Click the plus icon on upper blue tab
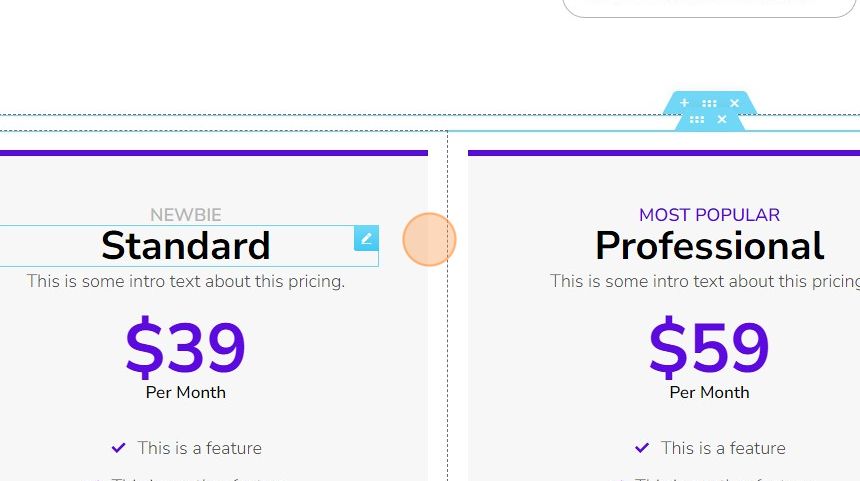Screen dimensions: 860x481 (x=684, y=103)
